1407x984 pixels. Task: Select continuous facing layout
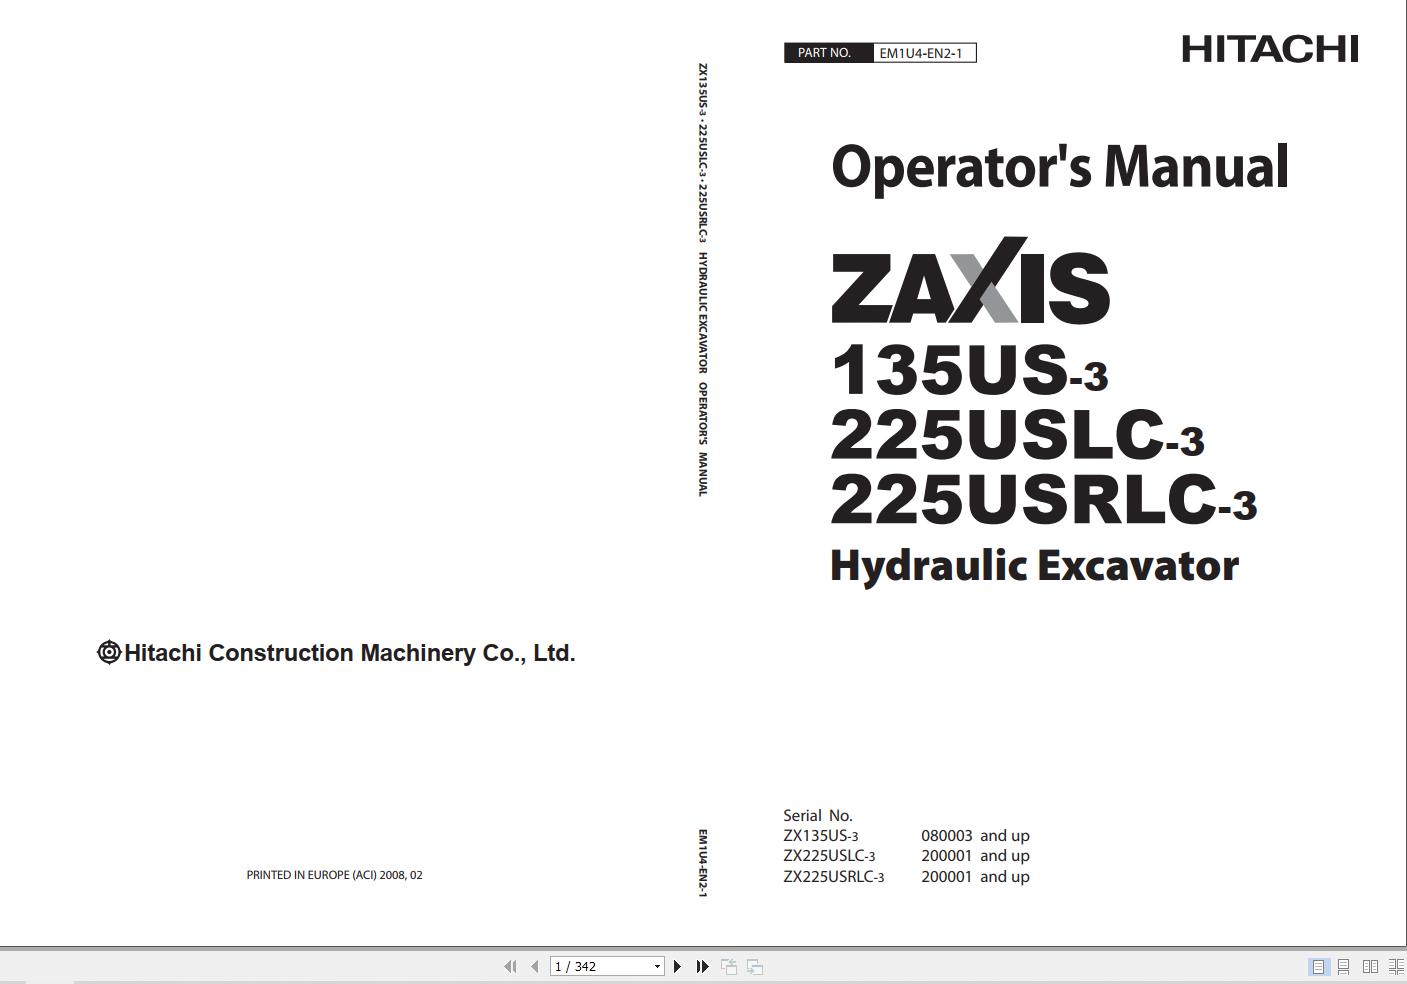(x=1396, y=966)
